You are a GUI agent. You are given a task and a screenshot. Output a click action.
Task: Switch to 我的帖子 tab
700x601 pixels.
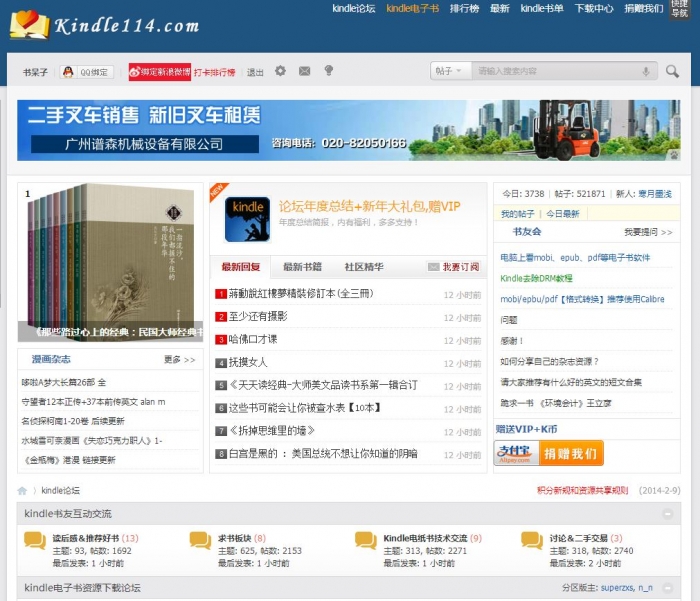[x=517, y=214]
